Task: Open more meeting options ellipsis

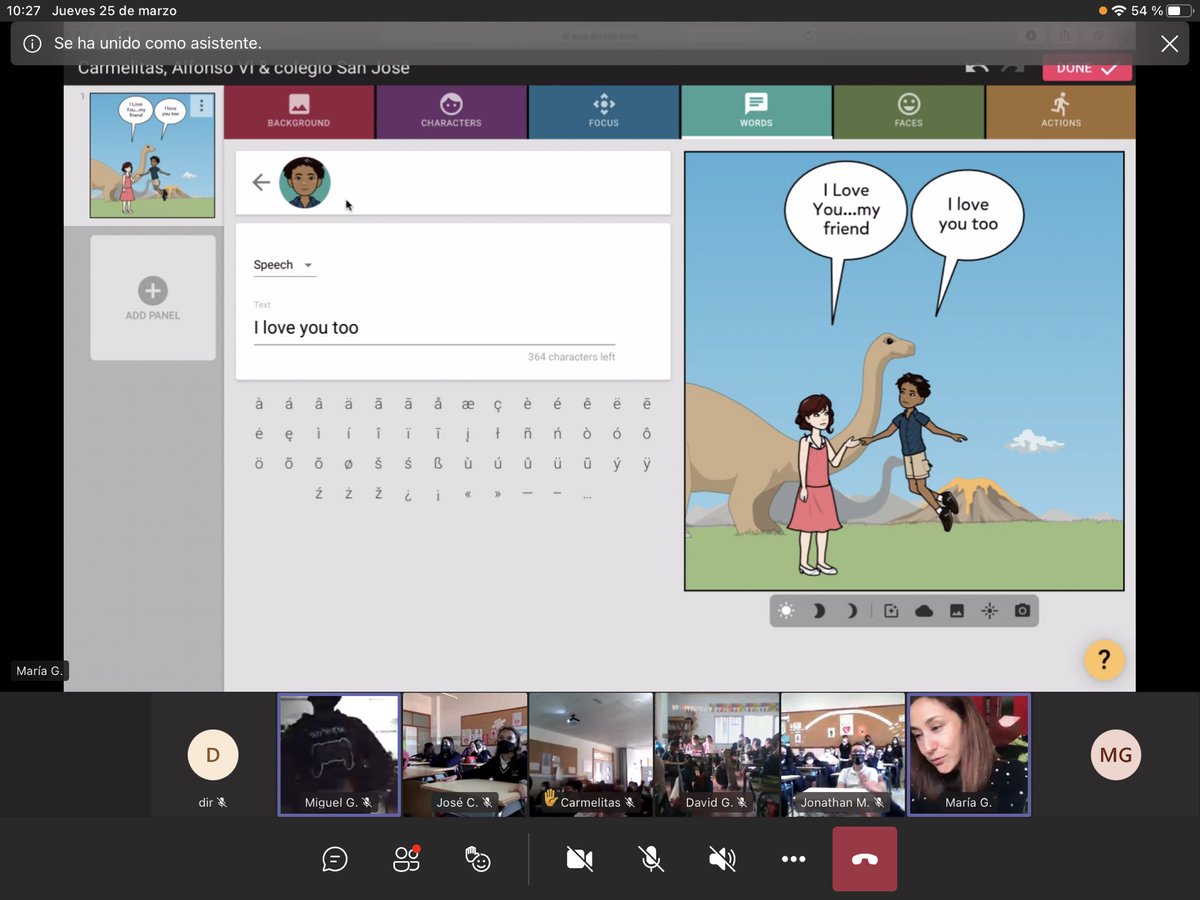Action: click(793, 859)
